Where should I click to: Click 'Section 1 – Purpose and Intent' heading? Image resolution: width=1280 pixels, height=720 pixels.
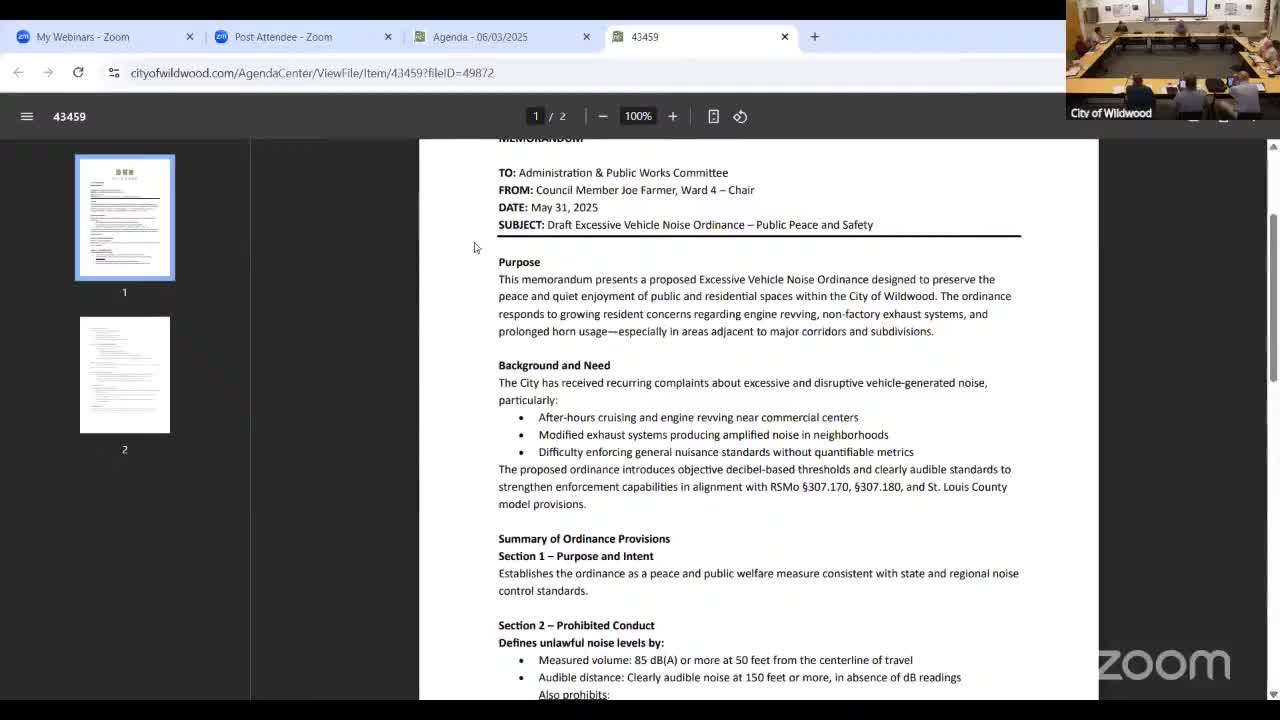(576, 556)
